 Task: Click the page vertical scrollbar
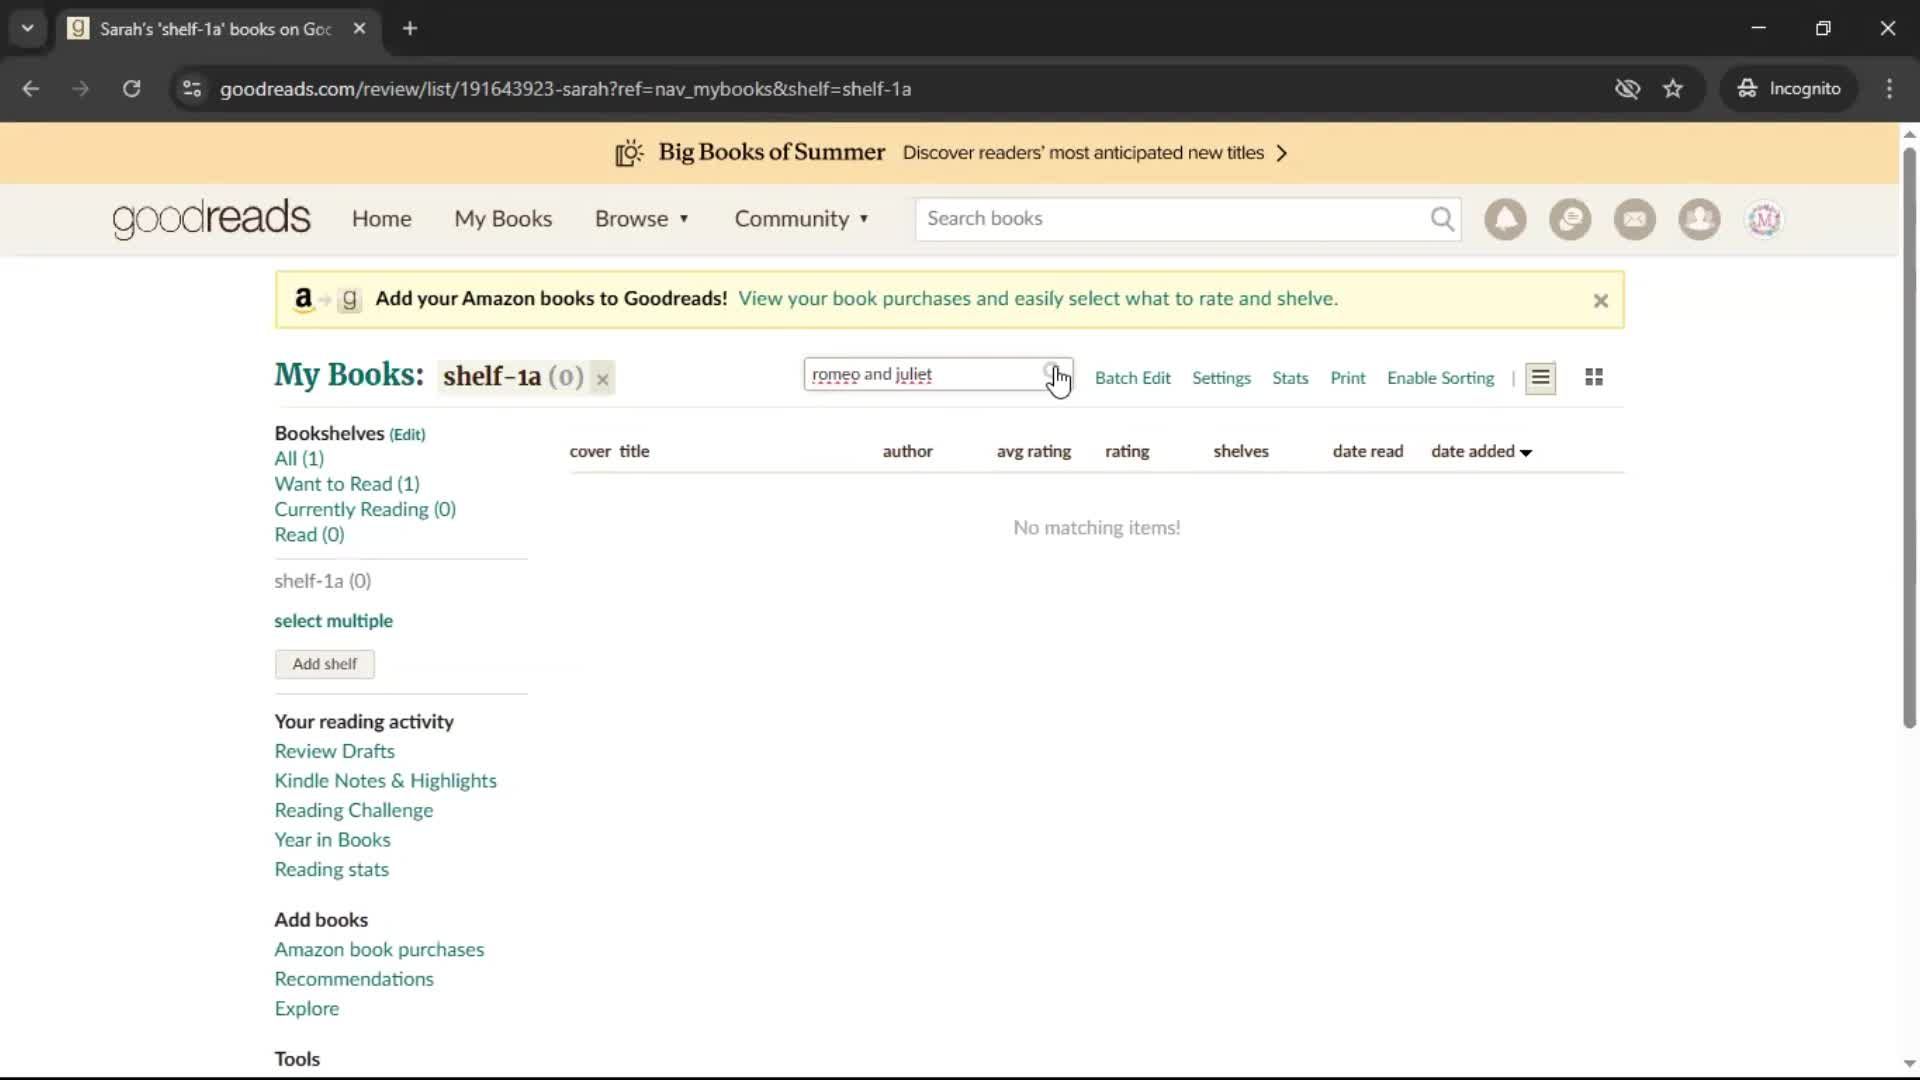(1909, 437)
